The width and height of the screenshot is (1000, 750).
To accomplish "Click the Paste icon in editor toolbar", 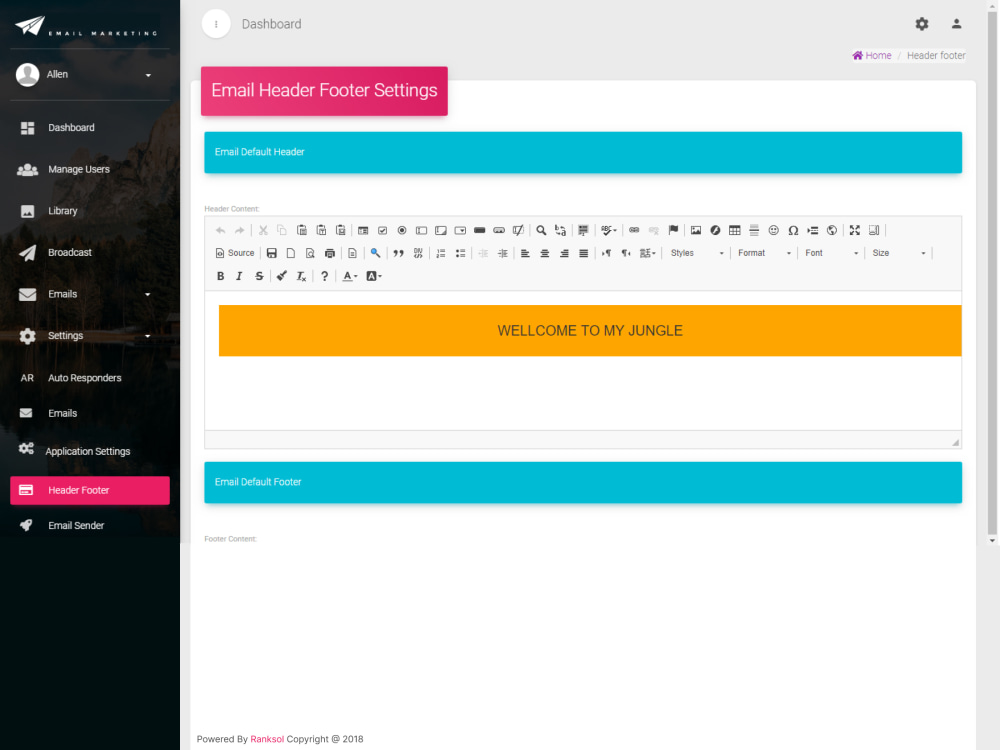I will tap(302, 230).
